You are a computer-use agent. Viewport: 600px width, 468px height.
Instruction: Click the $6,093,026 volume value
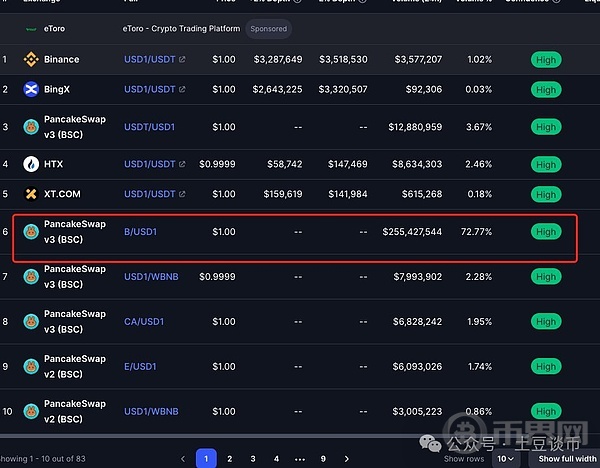[417, 367]
